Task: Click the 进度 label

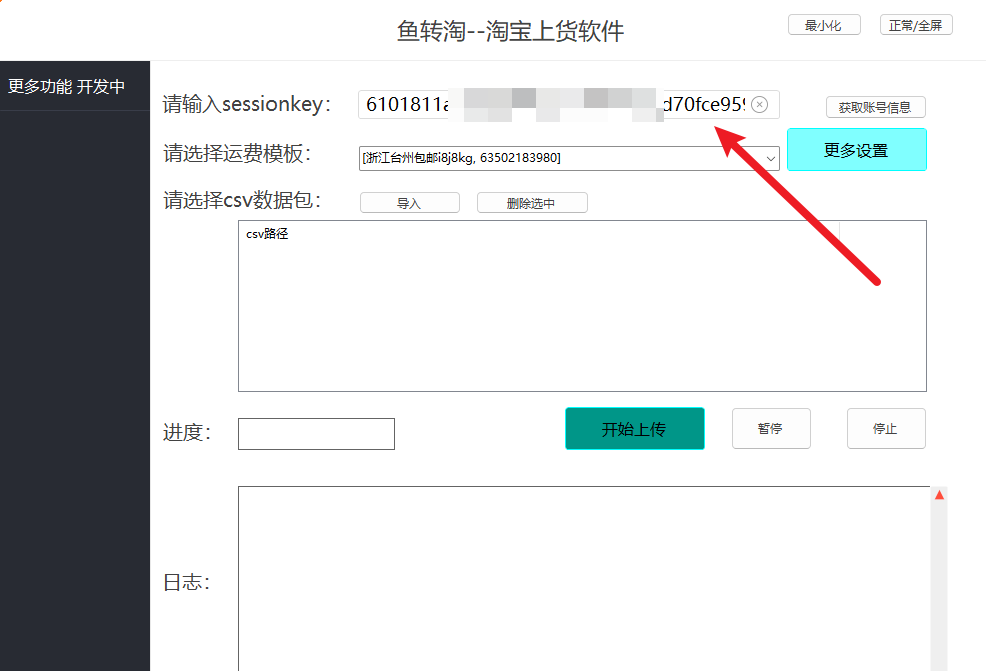Action: coord(187,433)
